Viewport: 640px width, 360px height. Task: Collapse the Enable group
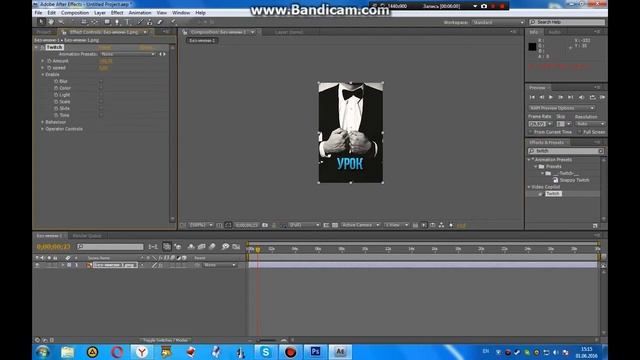pos(42,75)
